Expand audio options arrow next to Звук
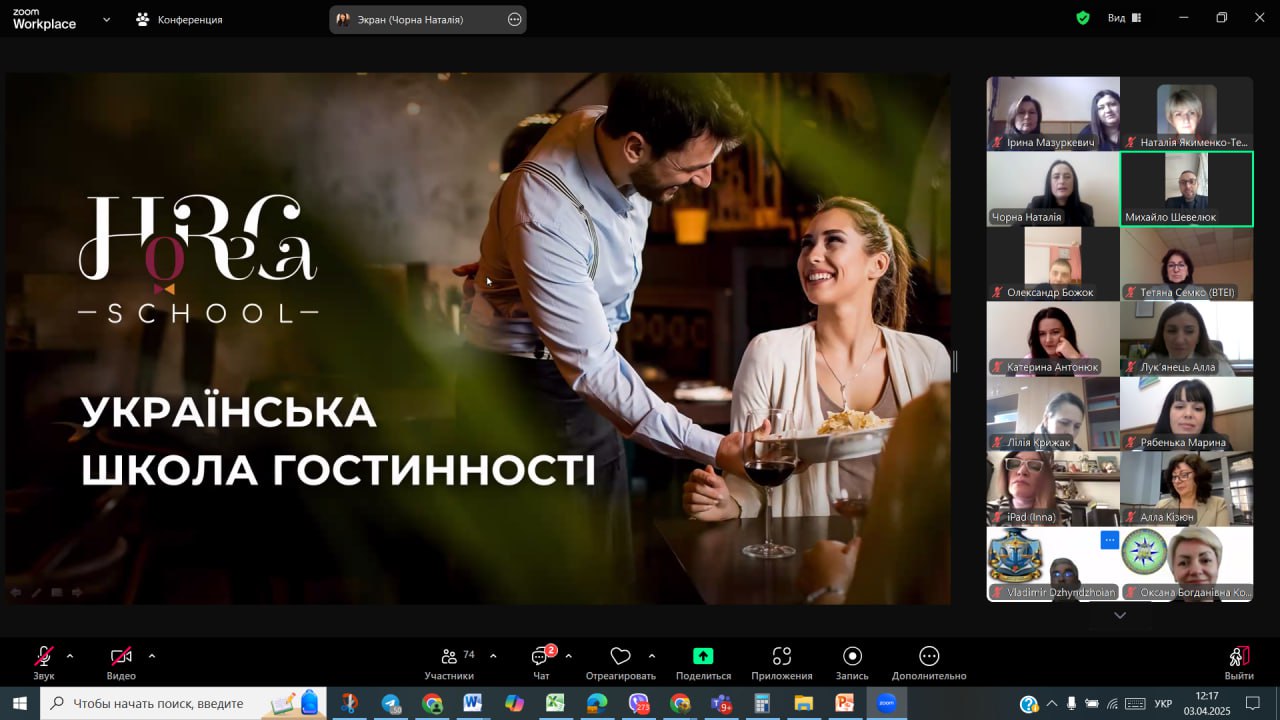The height and width of the screenshot is (720, 1280). click(x=70, y=656)
